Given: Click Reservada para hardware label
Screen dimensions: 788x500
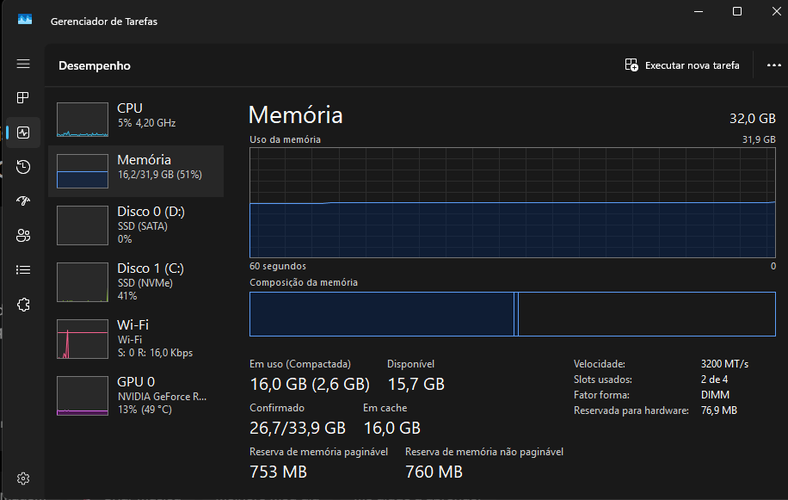Looking at the screenshot, I should (631, 411).
